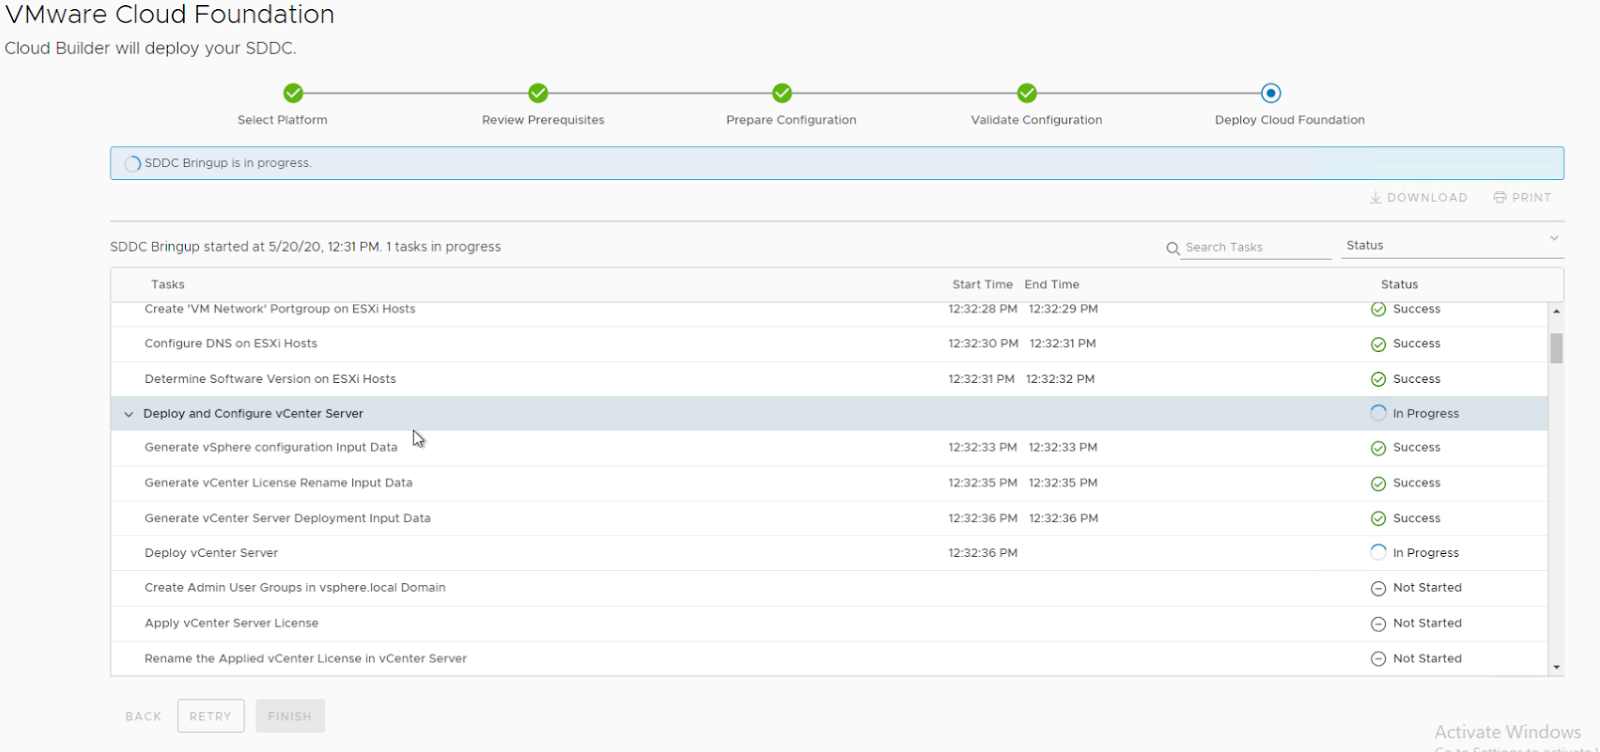
Task: Click the 12:32:31 PM end time of Configure DNS
Action: [1063, 344]
